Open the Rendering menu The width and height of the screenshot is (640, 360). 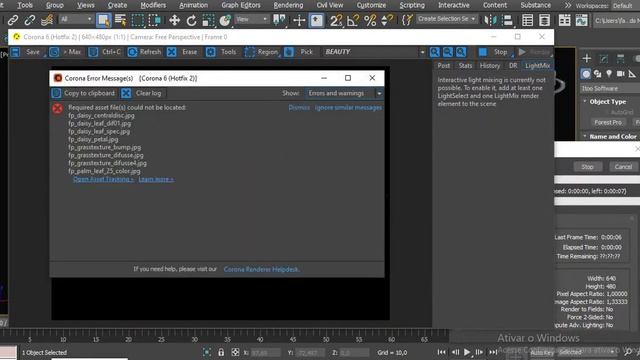288,5
